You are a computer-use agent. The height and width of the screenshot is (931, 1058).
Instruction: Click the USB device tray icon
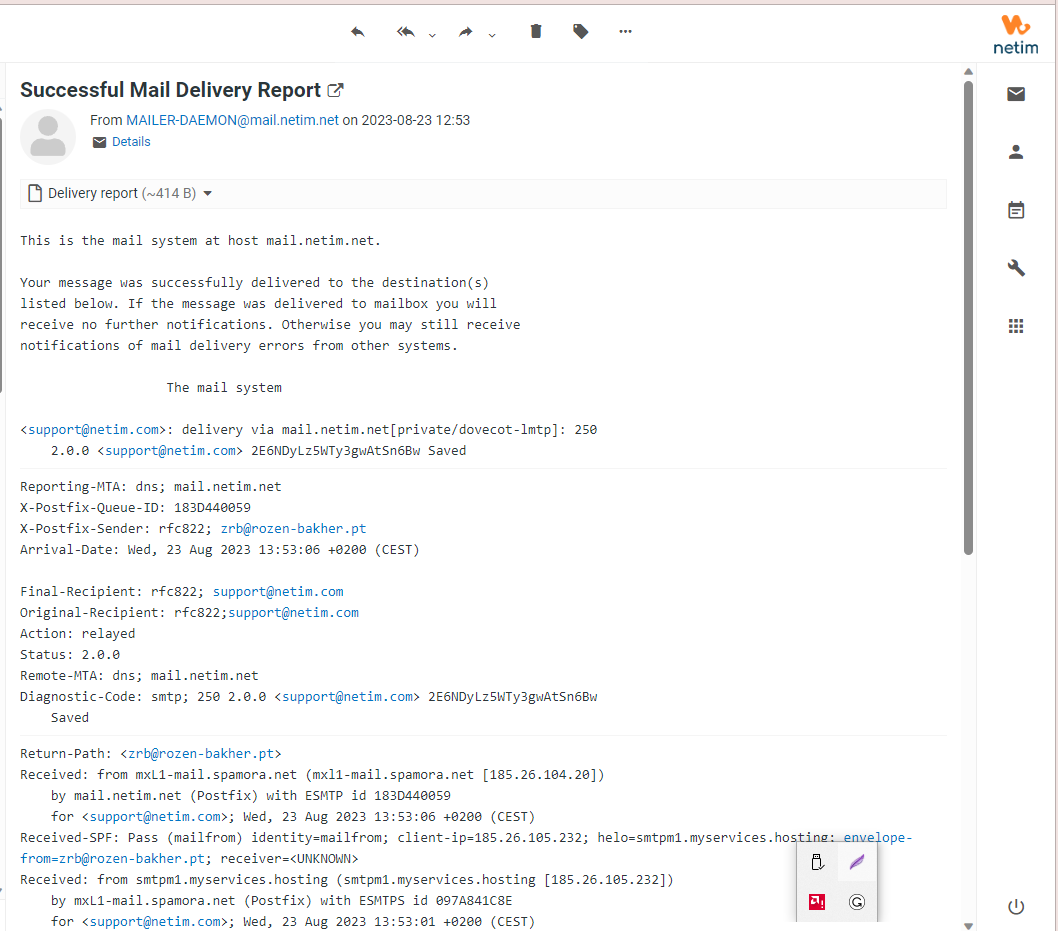tap(817, 862)
